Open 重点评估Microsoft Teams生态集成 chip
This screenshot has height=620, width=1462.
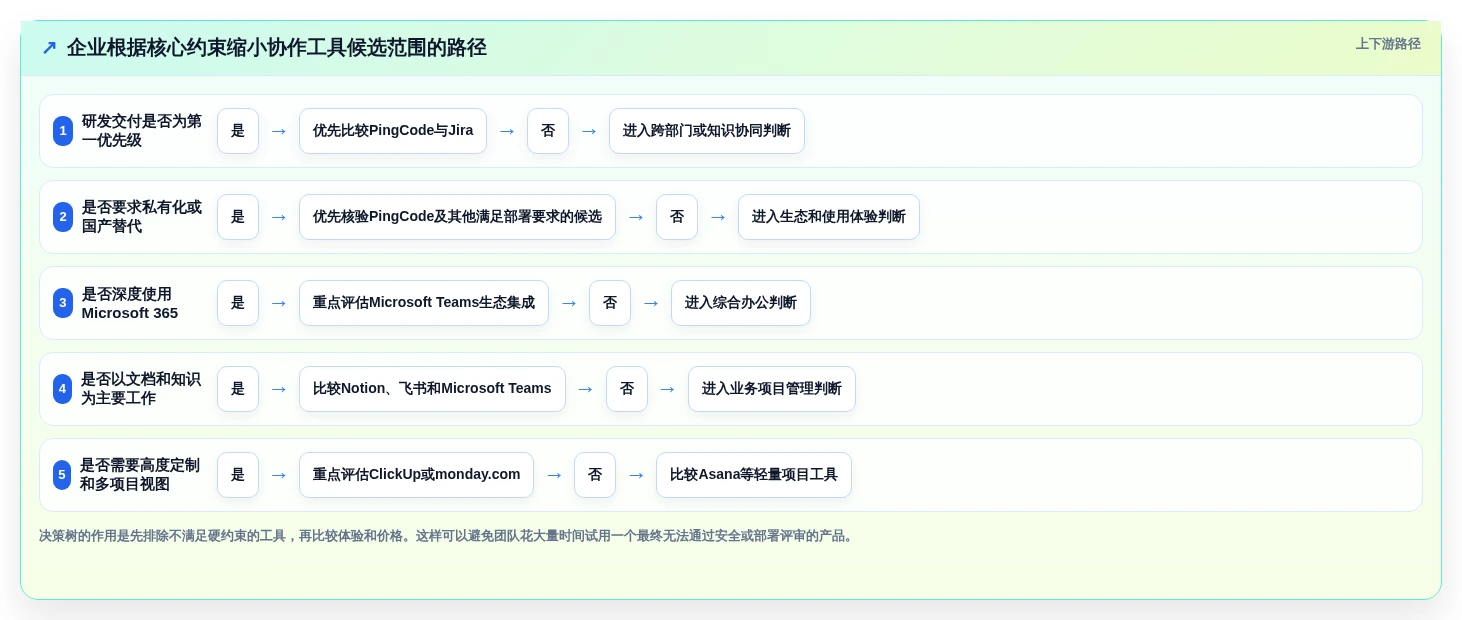pyautogui.click(x=424, y=303)
